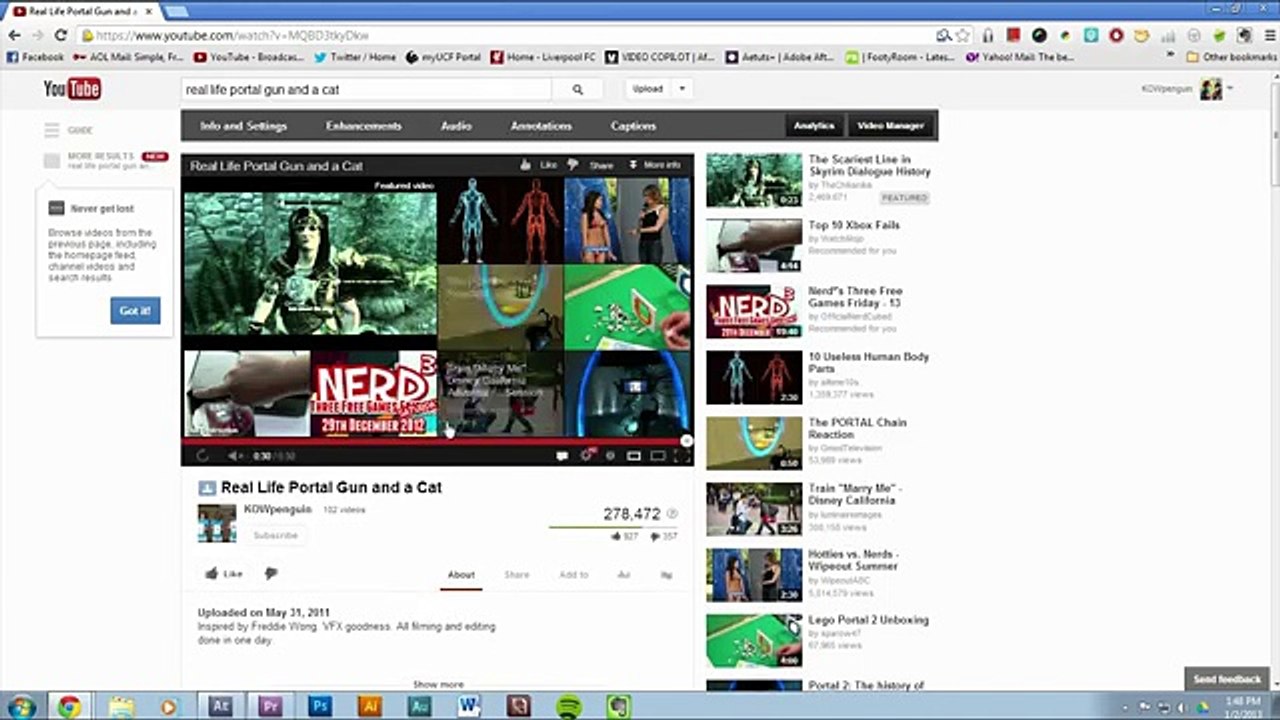This screenshot has height=720, width=1280.
Task: Click the thumbs down icon in player overlay
Action: coord(573,165)
